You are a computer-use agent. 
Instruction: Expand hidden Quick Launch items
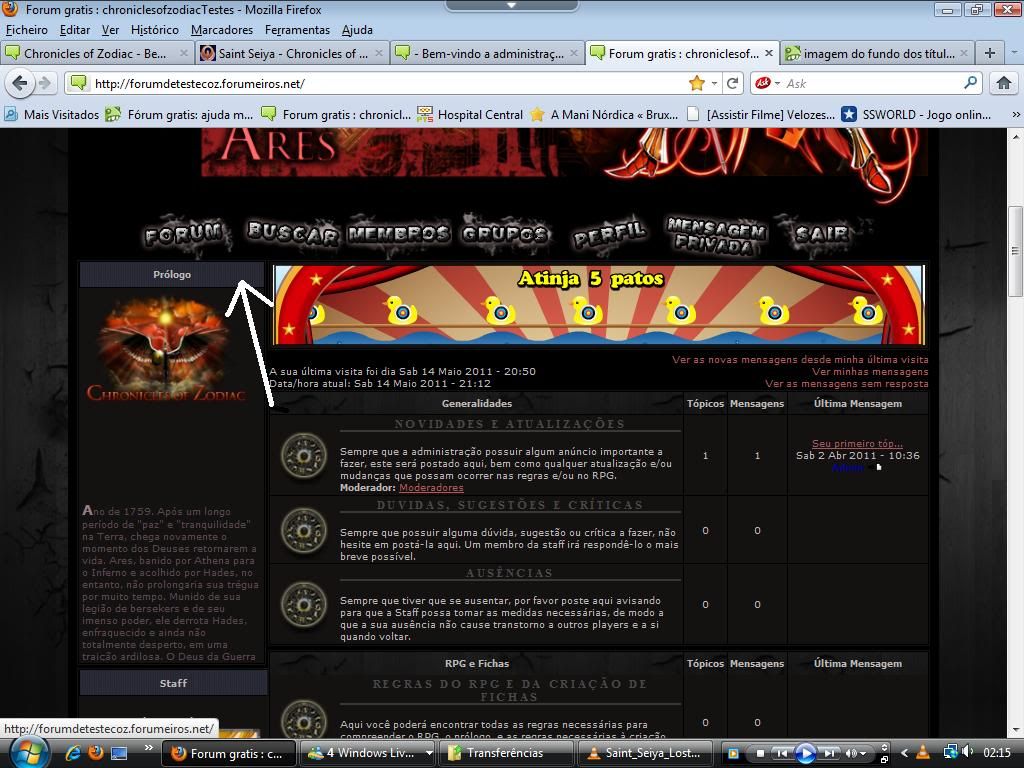point(149,747)
